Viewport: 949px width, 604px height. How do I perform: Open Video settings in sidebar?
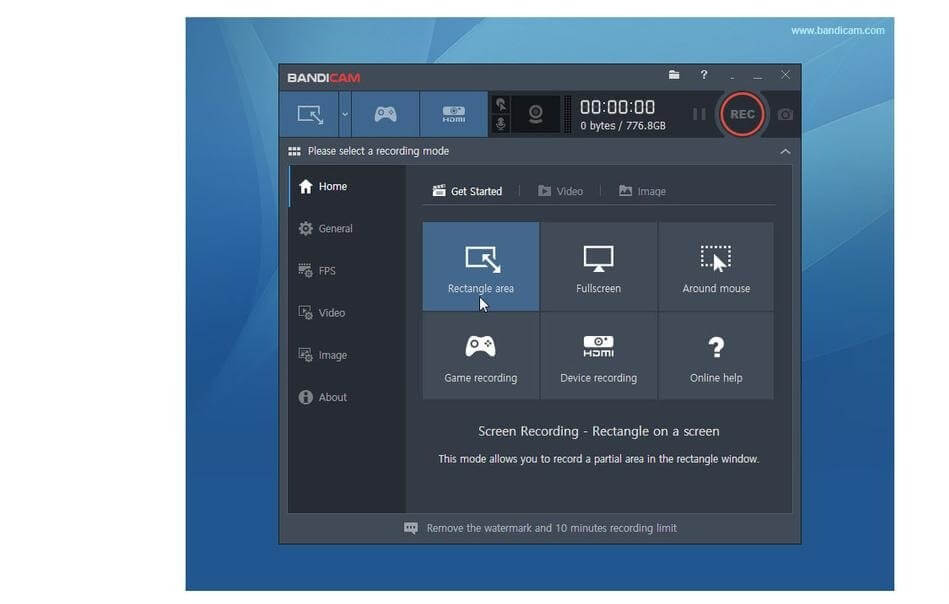347,313
